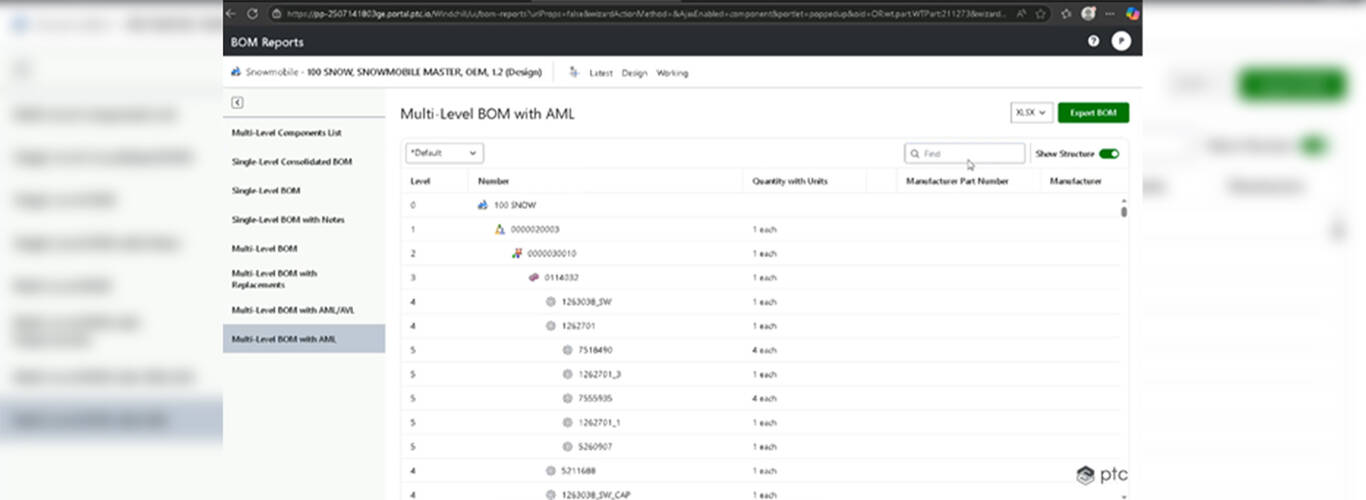The image size is (1366, 500).
Task: Open the Single-Level Consolidated BOM report
Action: (x=292, y=161)
